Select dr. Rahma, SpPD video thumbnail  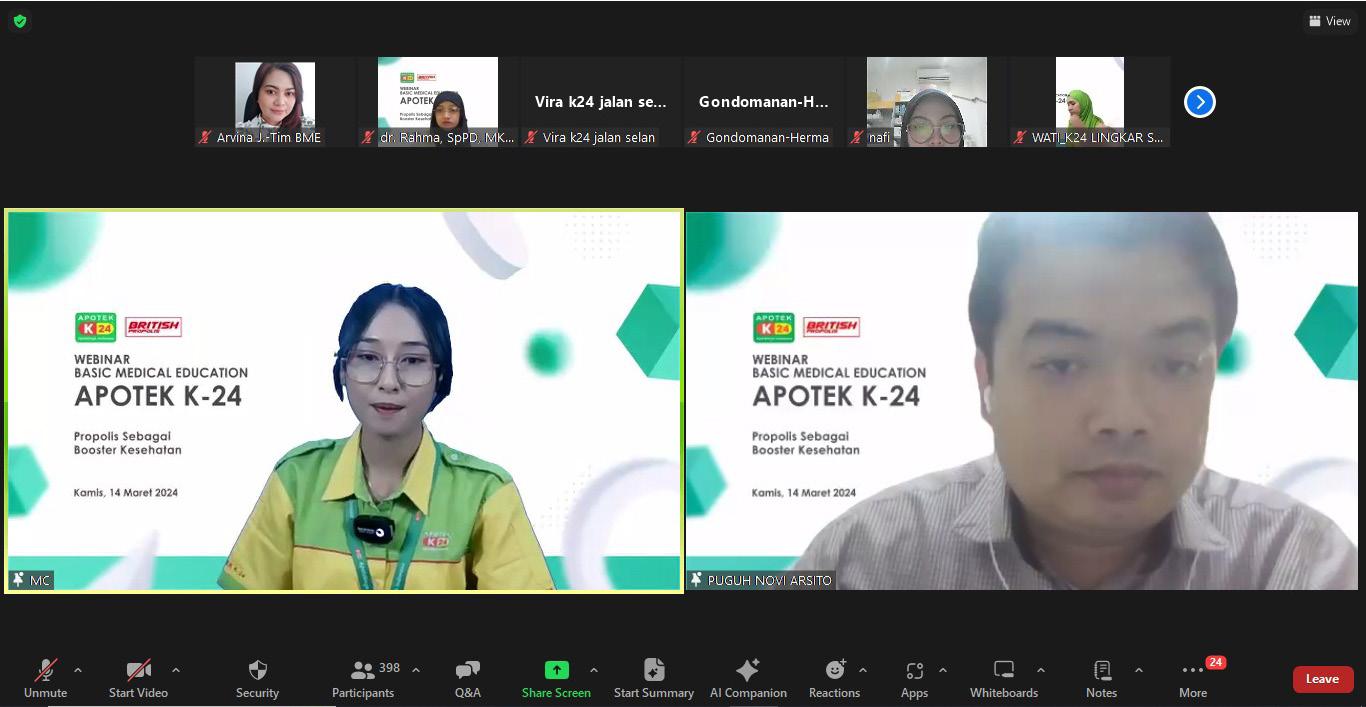coord(438,102)
